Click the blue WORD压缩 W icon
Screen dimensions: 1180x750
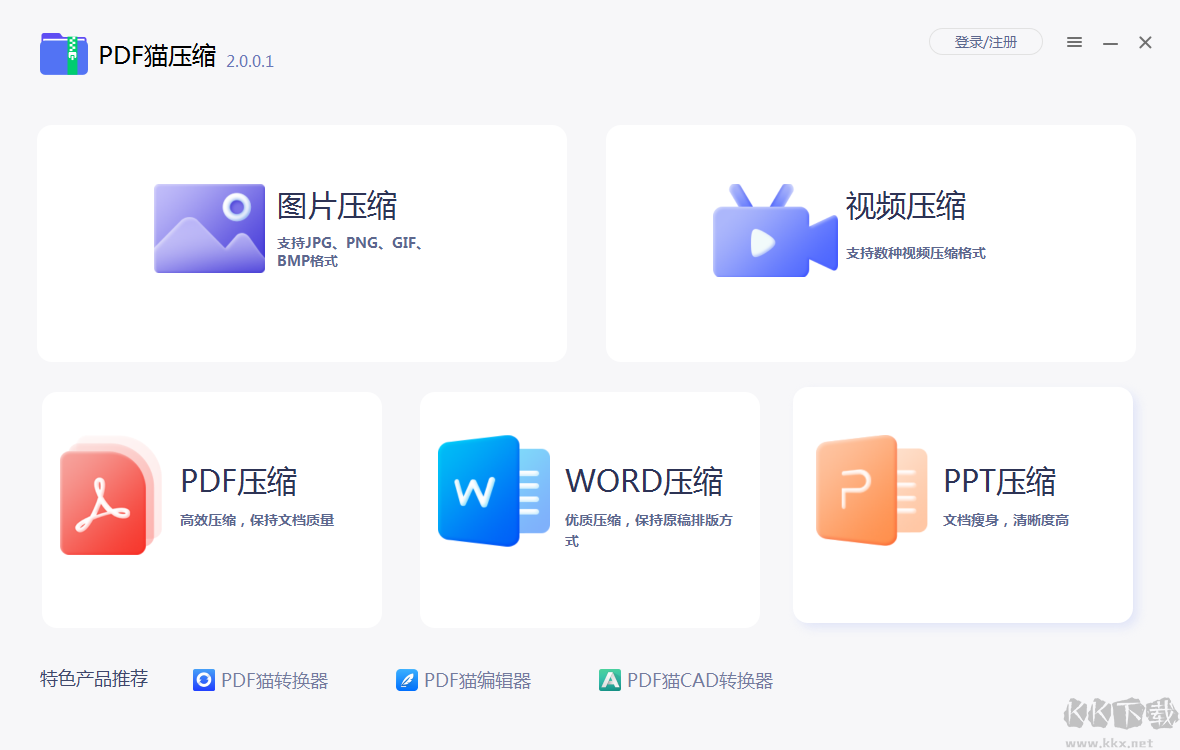tap(492, 490)
